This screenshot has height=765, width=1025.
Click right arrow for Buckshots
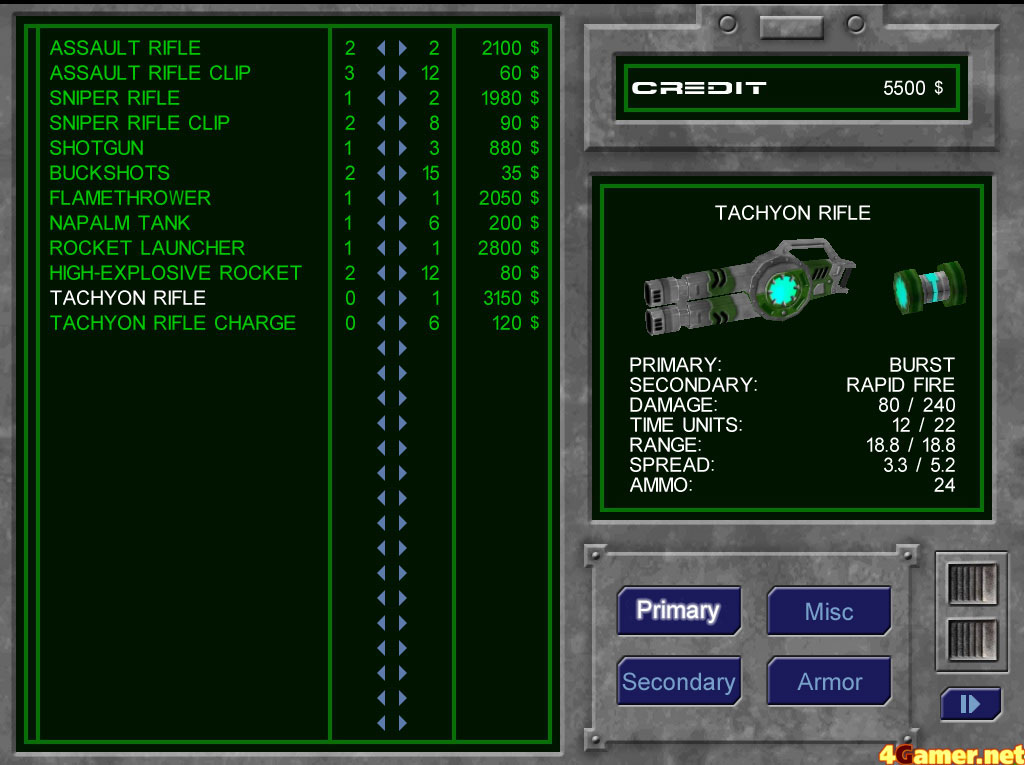click(403, 173)
